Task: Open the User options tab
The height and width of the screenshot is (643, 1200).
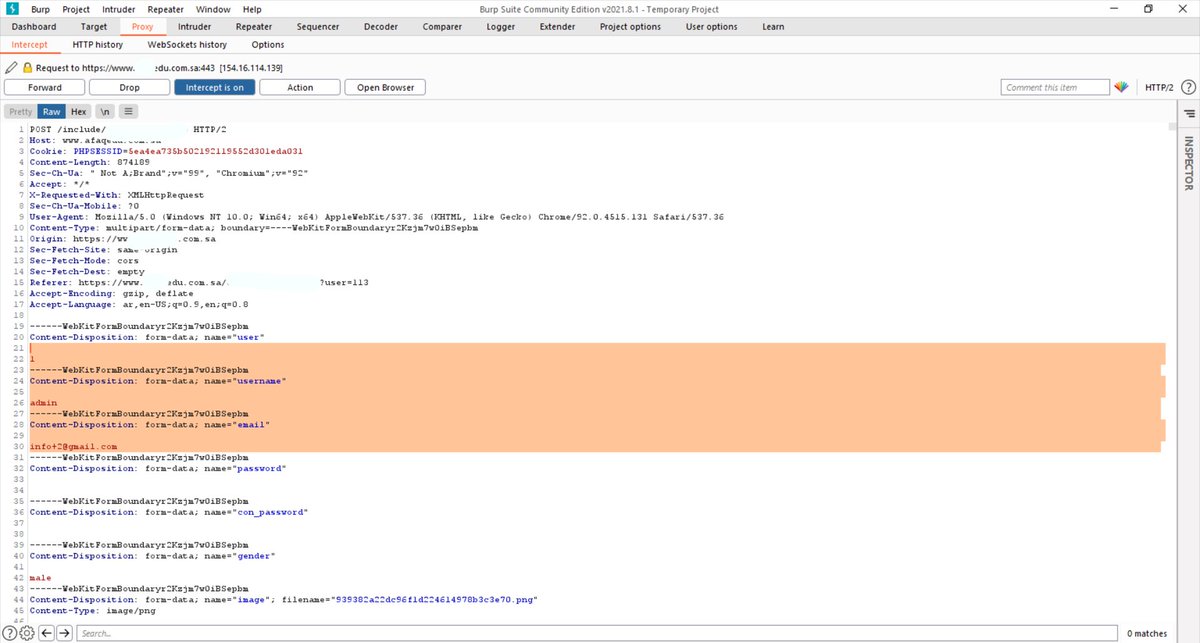Action: click(x=712, y=27)
